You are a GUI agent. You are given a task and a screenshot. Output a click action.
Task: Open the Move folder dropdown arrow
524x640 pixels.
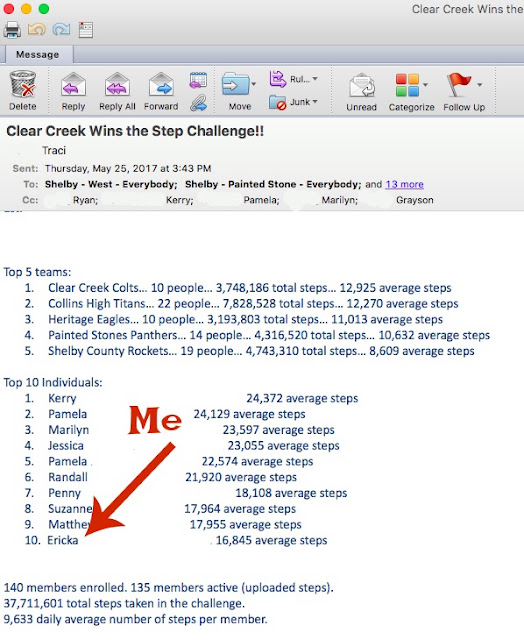coord(254,84)
